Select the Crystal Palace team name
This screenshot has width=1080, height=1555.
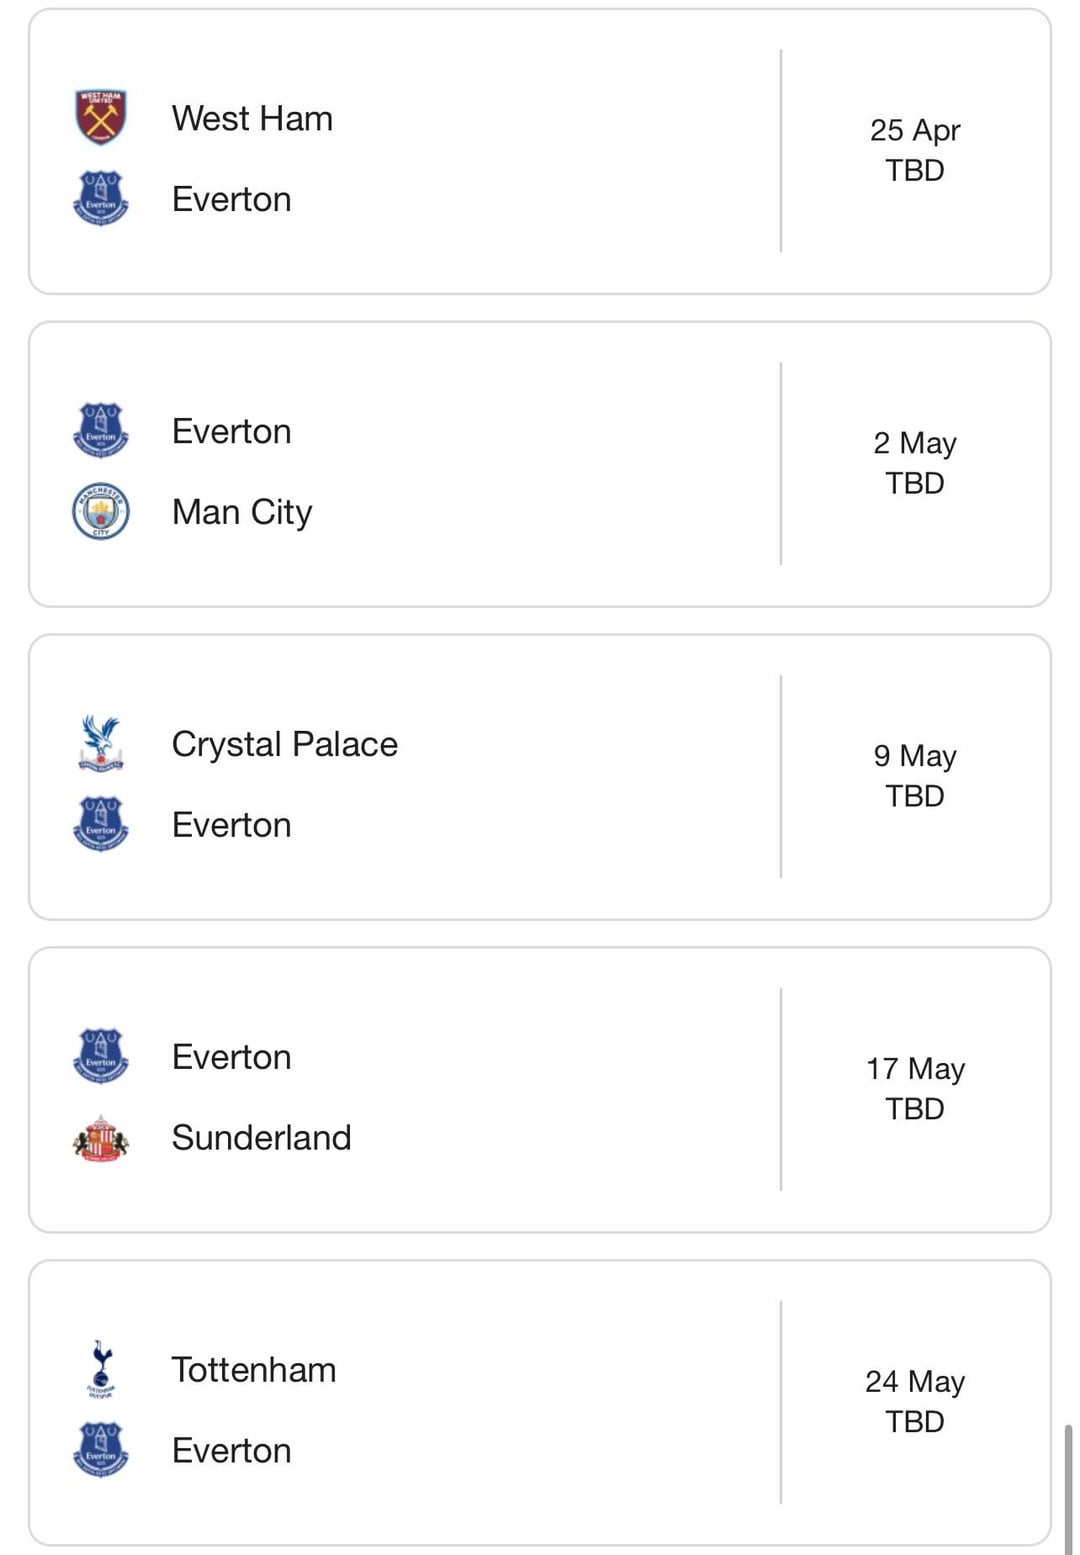[285, 744]
